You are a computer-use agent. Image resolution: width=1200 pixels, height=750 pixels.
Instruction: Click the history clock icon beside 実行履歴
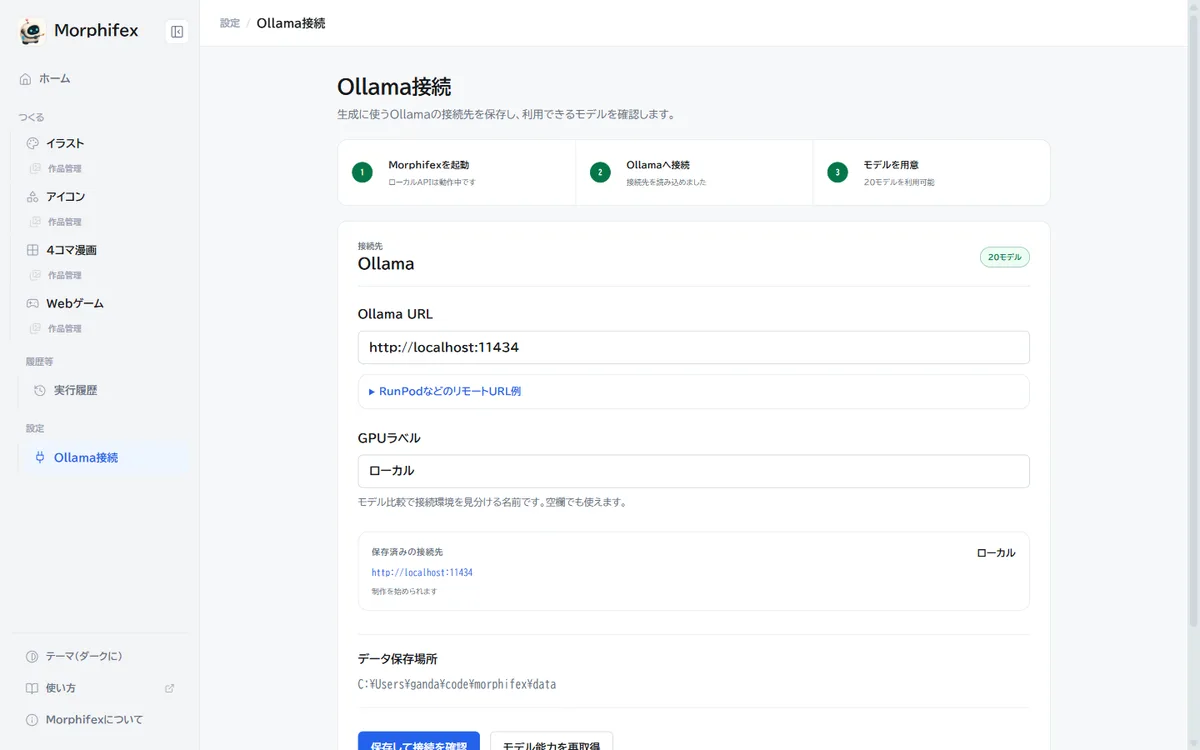(40, 390)
